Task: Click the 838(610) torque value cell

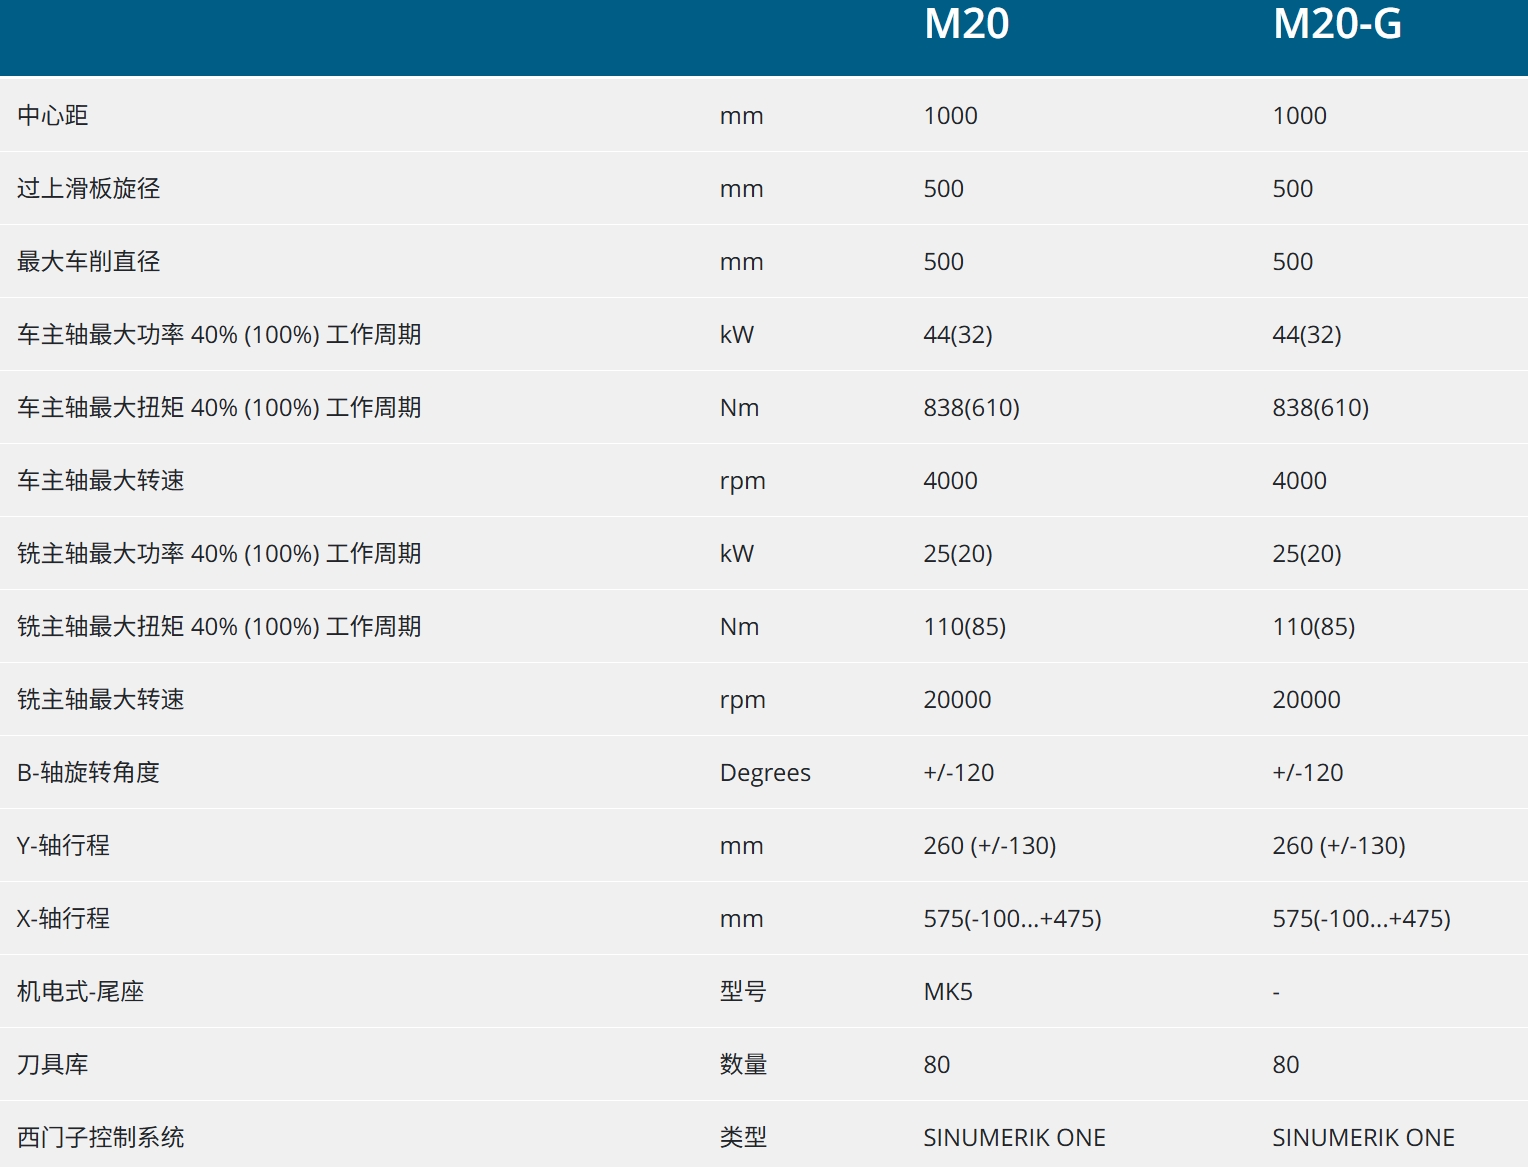Action: 971,407
